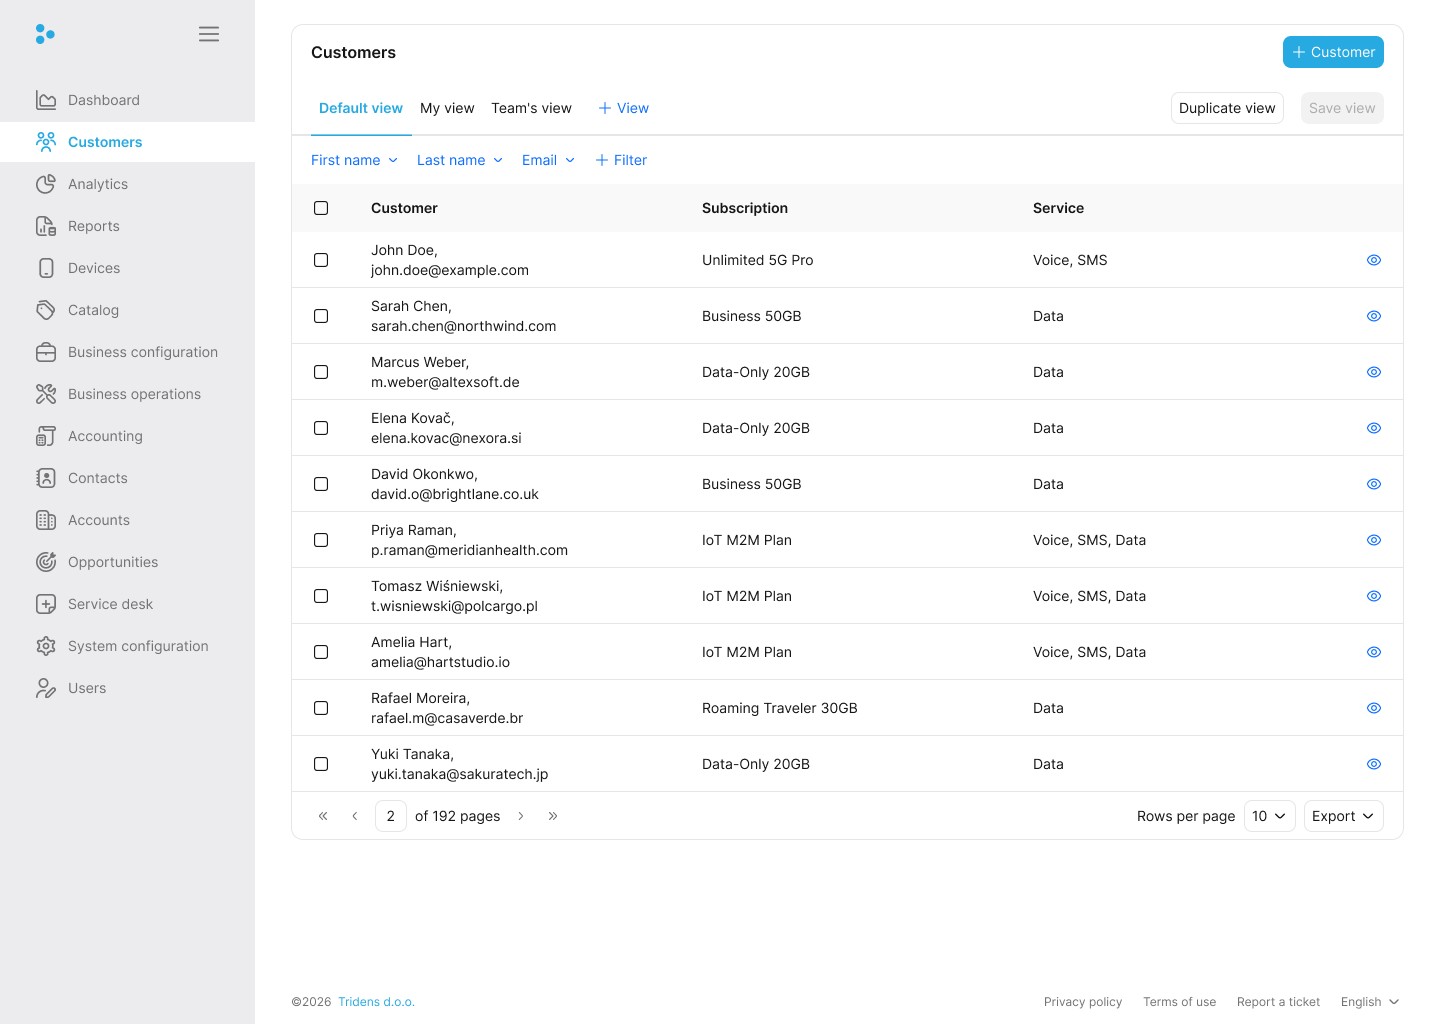Select the Team's view tab
The width and height of the screenshot is (1440, 1024).
tap(531, 108)
